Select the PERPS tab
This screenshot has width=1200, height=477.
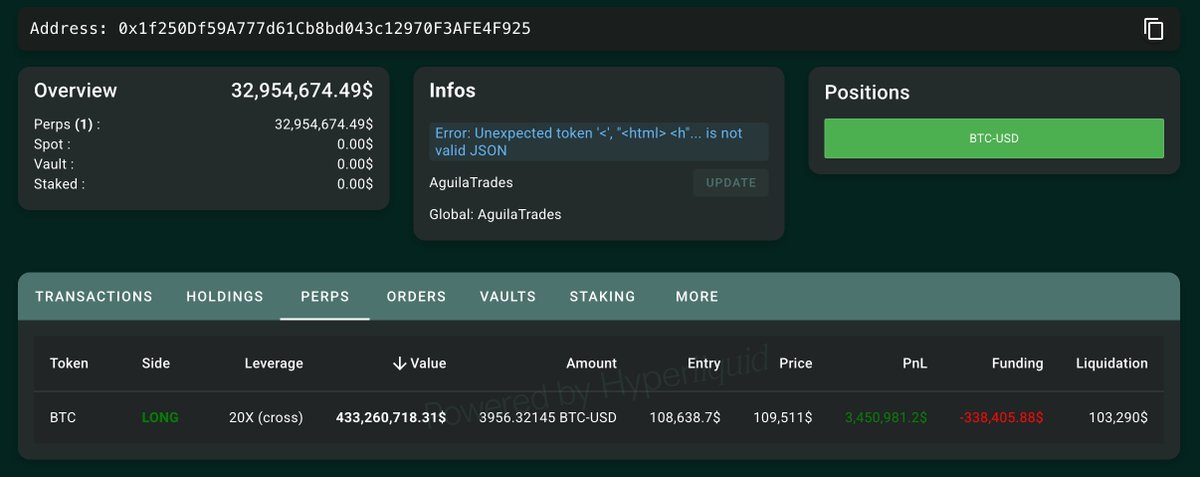point(325,296)
